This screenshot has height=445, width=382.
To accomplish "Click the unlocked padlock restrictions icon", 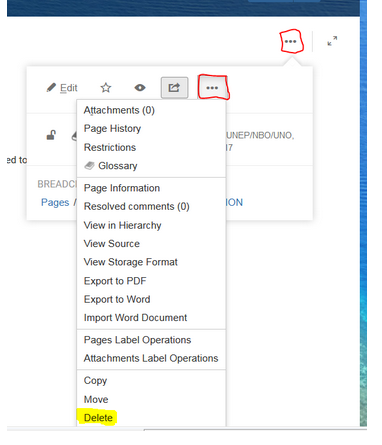I will click(x=51, y=135).
